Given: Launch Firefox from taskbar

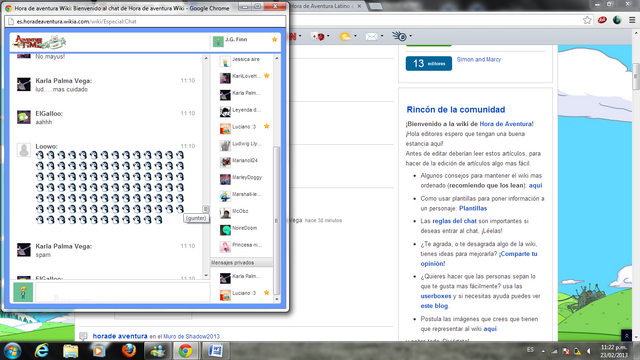Looking at the screenshot, I should tap(129, 351).
